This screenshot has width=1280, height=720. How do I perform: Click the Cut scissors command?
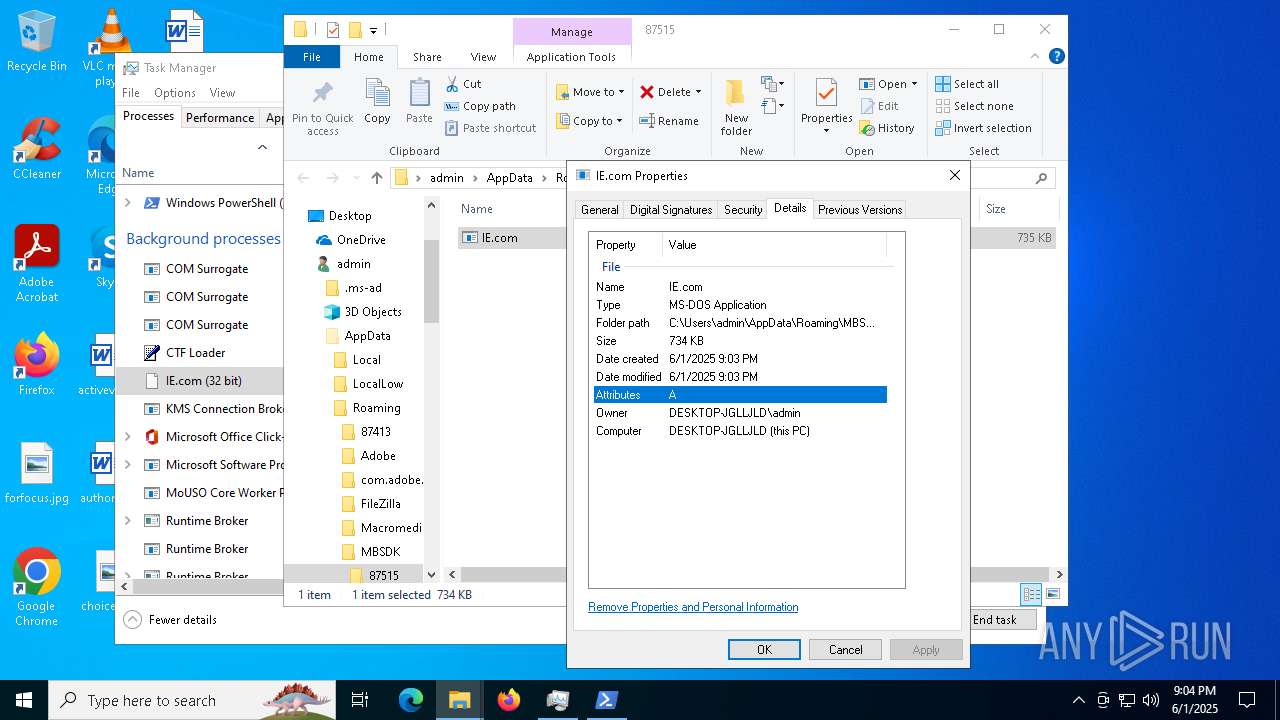464,84
